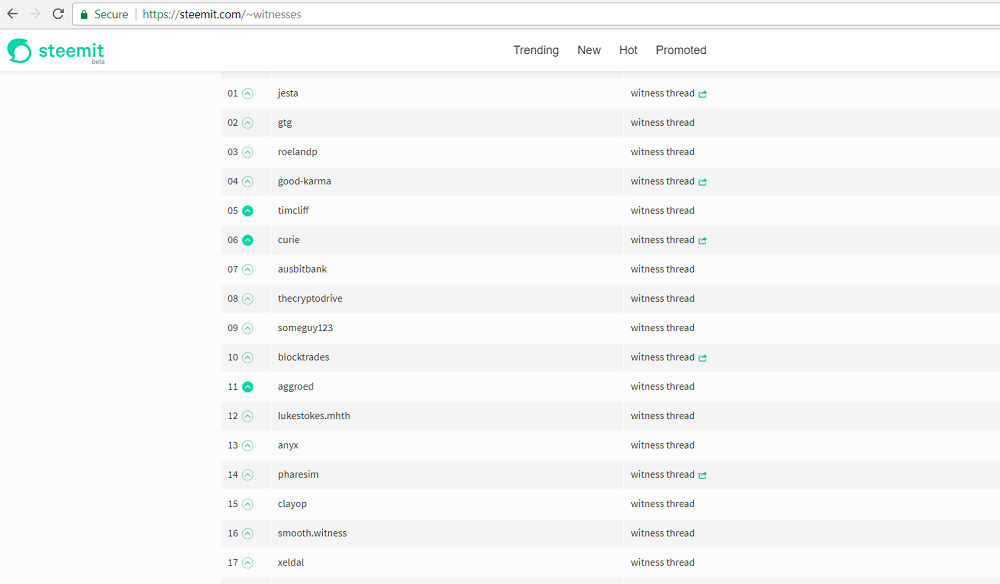Viewport: 1000px width, 584px height.
Task: Open gtg's witness thread link
Action: [x=663, y=122]
